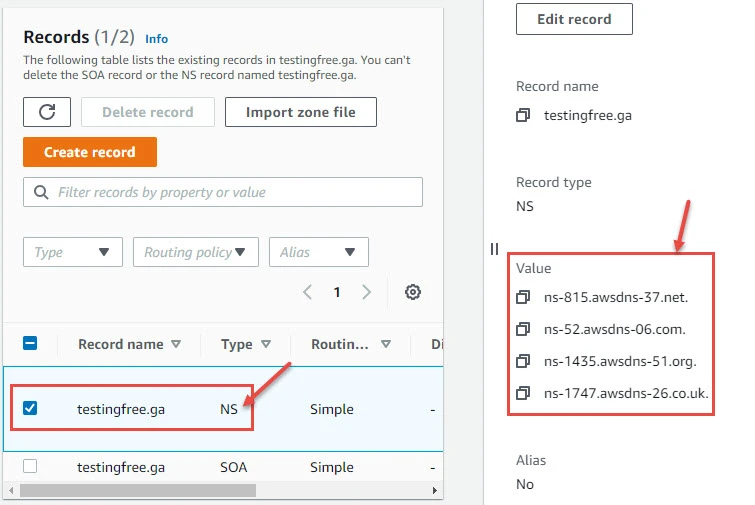This screenshot has width=755, height=505.
Task: Select the testingfree.ga SOA record checkbox
Action: [30, 466]
